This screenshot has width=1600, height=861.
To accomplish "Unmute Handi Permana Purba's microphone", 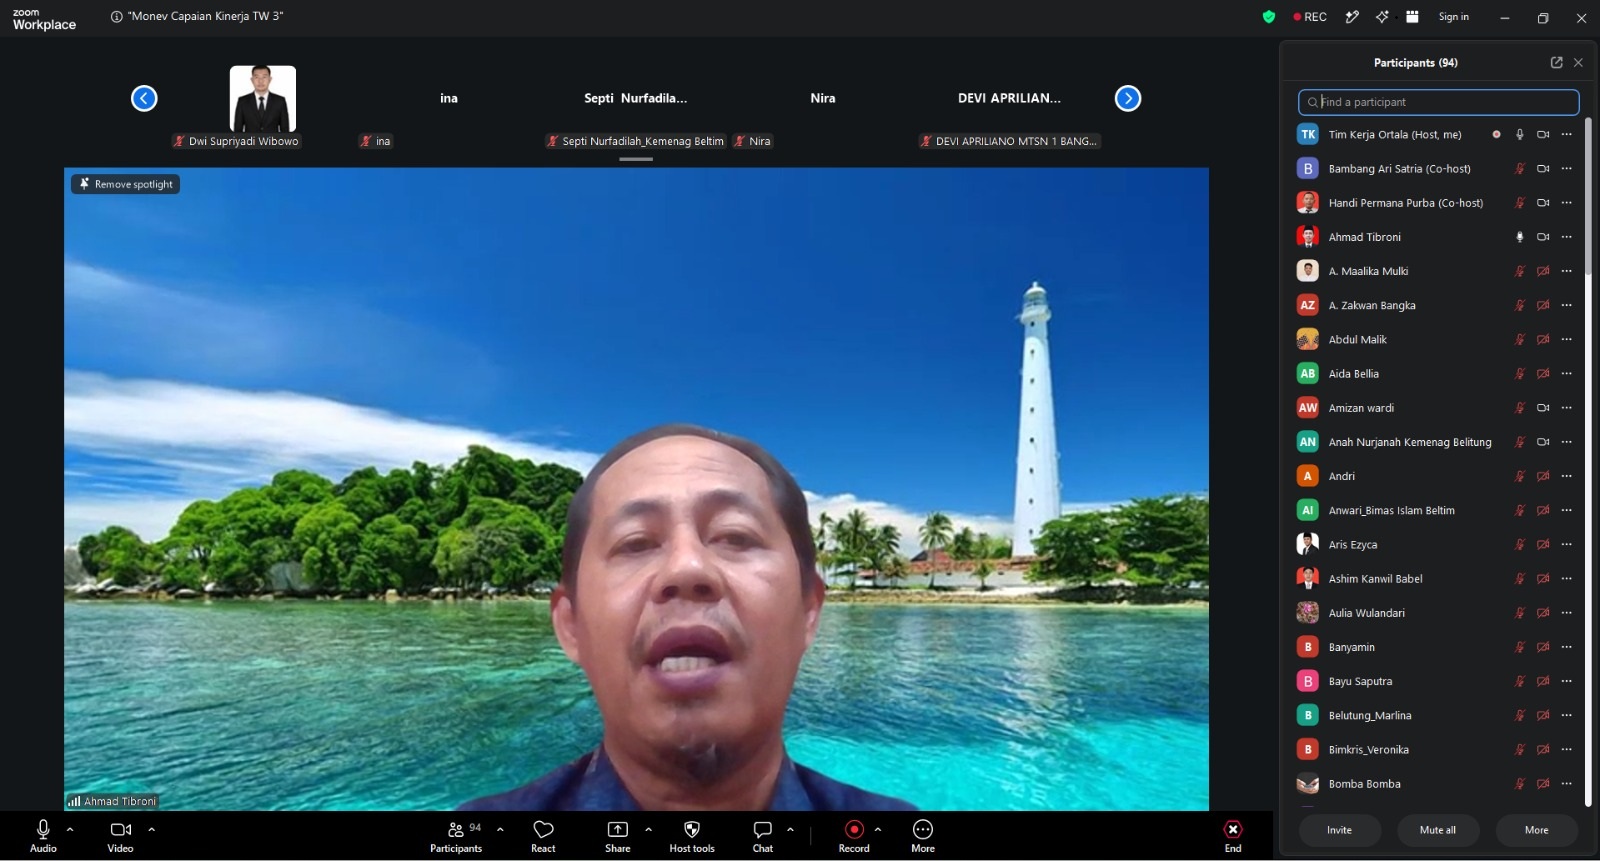I will pyautogui.click(x=1519, y=203).
